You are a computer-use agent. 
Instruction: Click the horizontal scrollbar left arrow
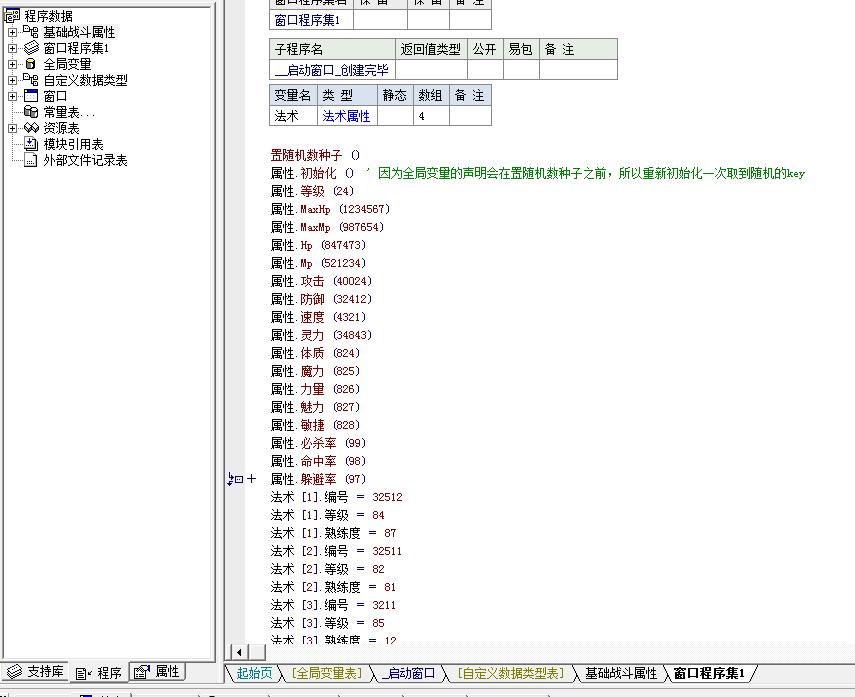pos(239,652)
